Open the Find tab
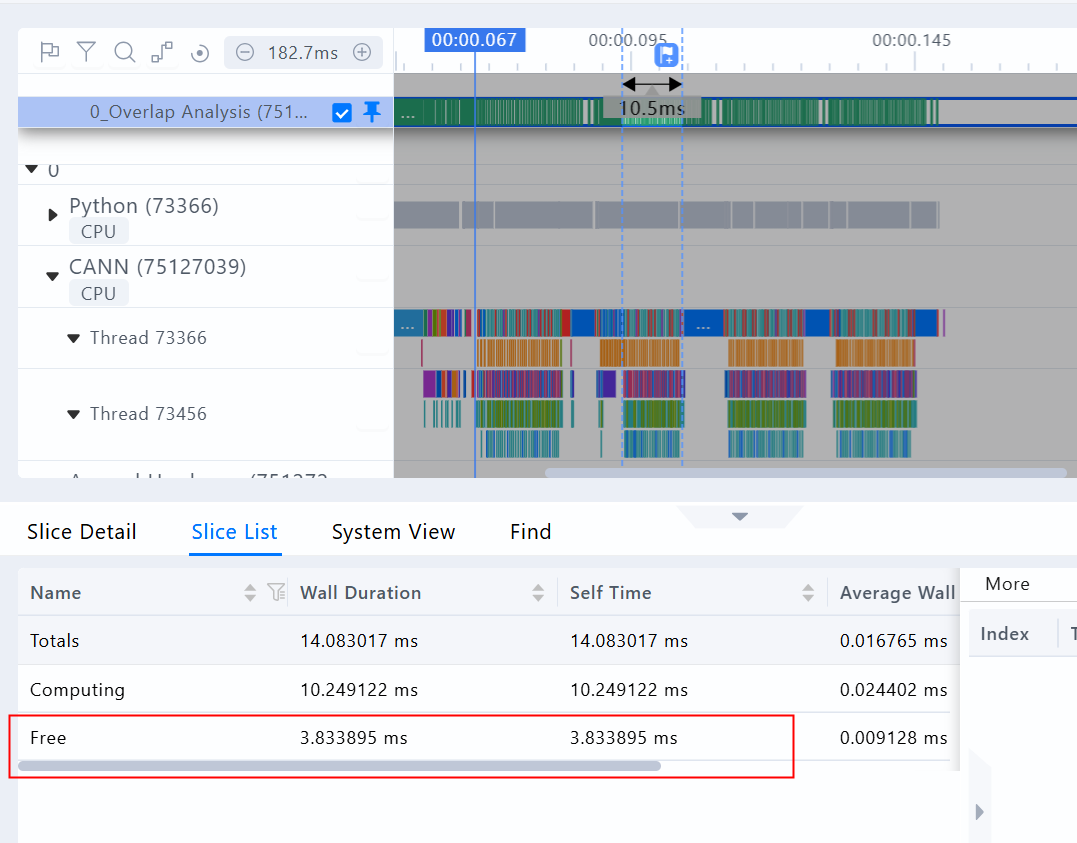The height and width of the screenshot is (843, 1077). pos(530,532)
